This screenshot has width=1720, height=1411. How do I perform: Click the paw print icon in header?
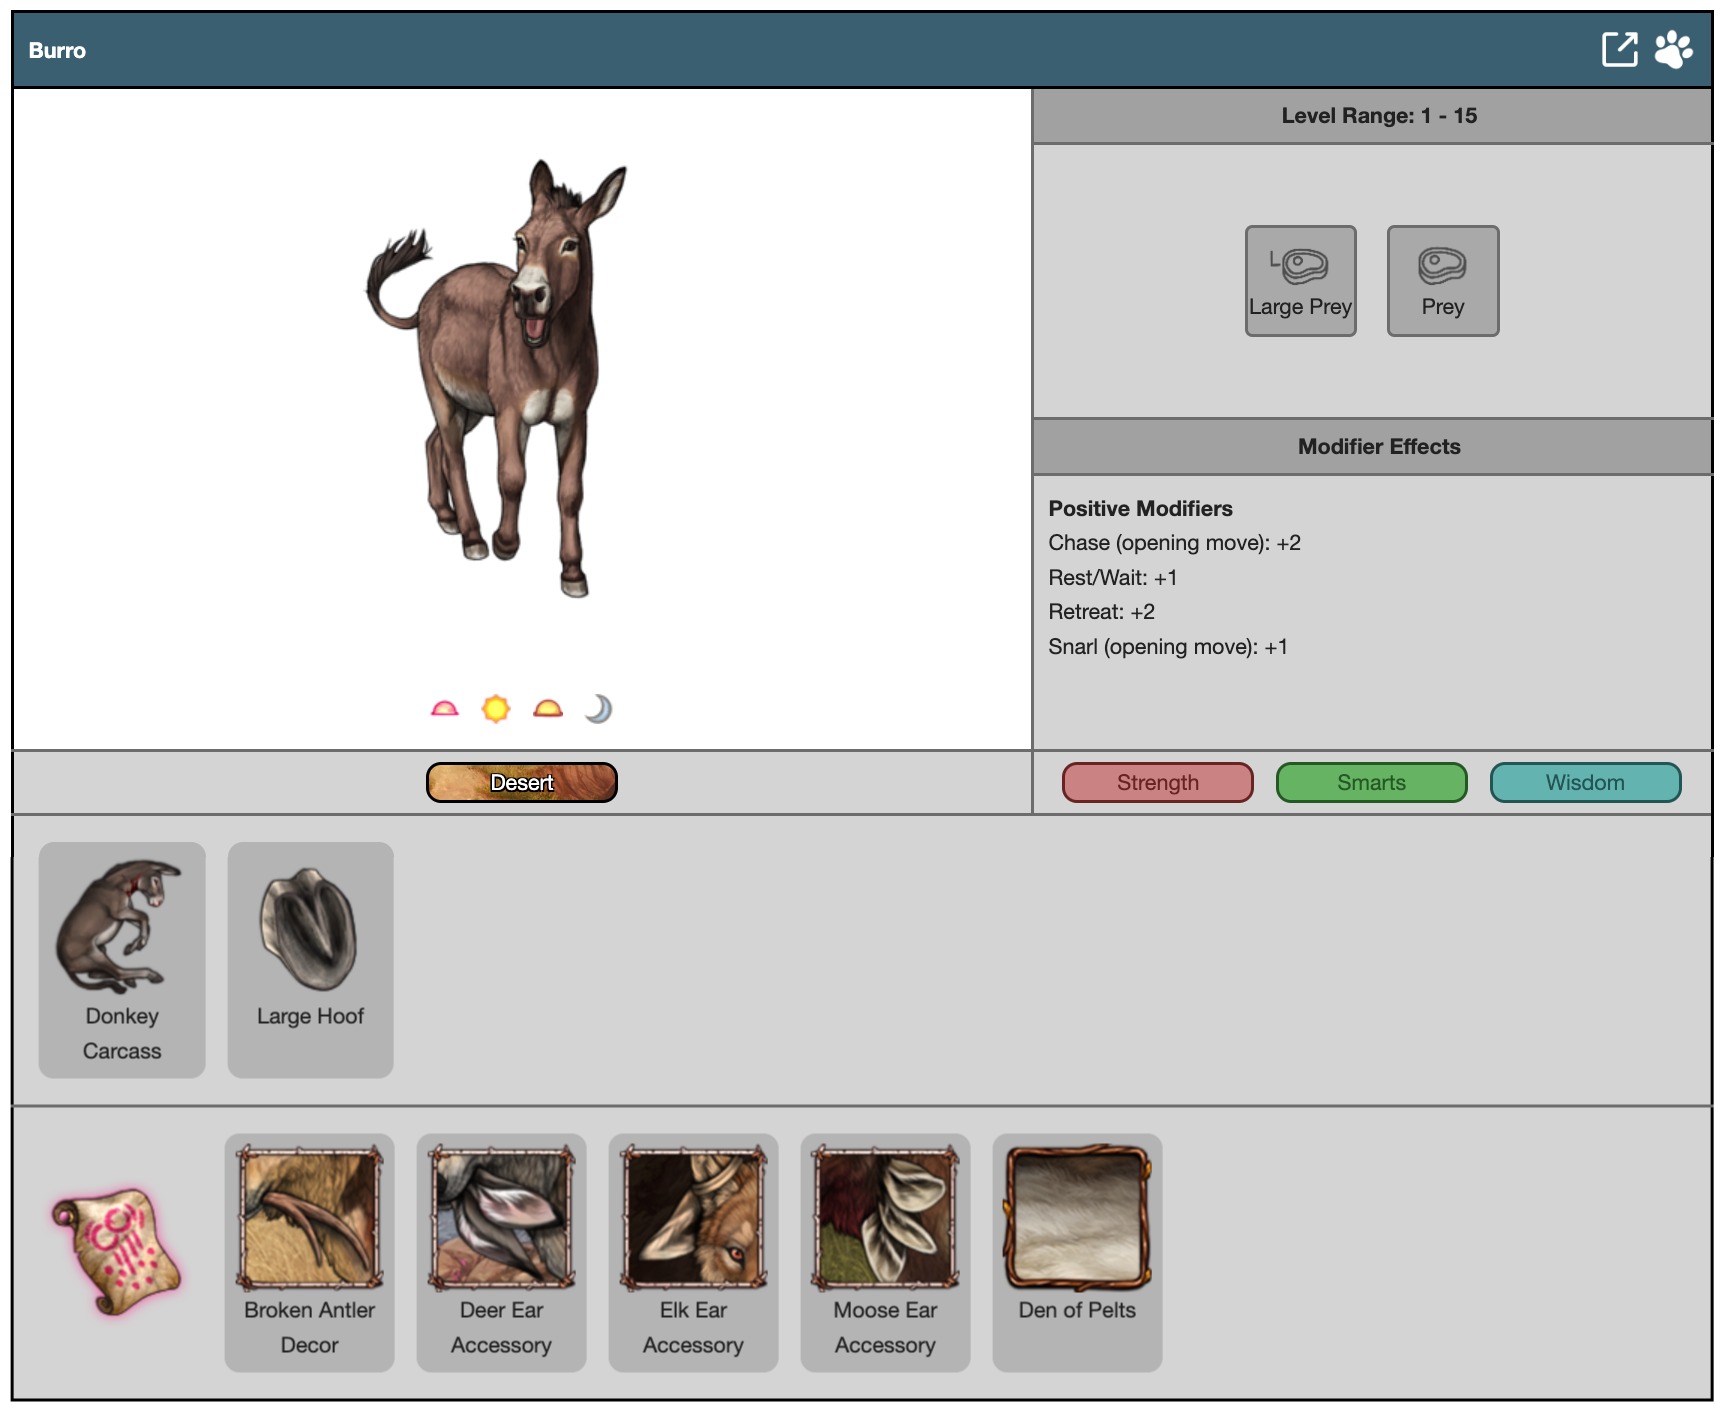coord(1673,49)
